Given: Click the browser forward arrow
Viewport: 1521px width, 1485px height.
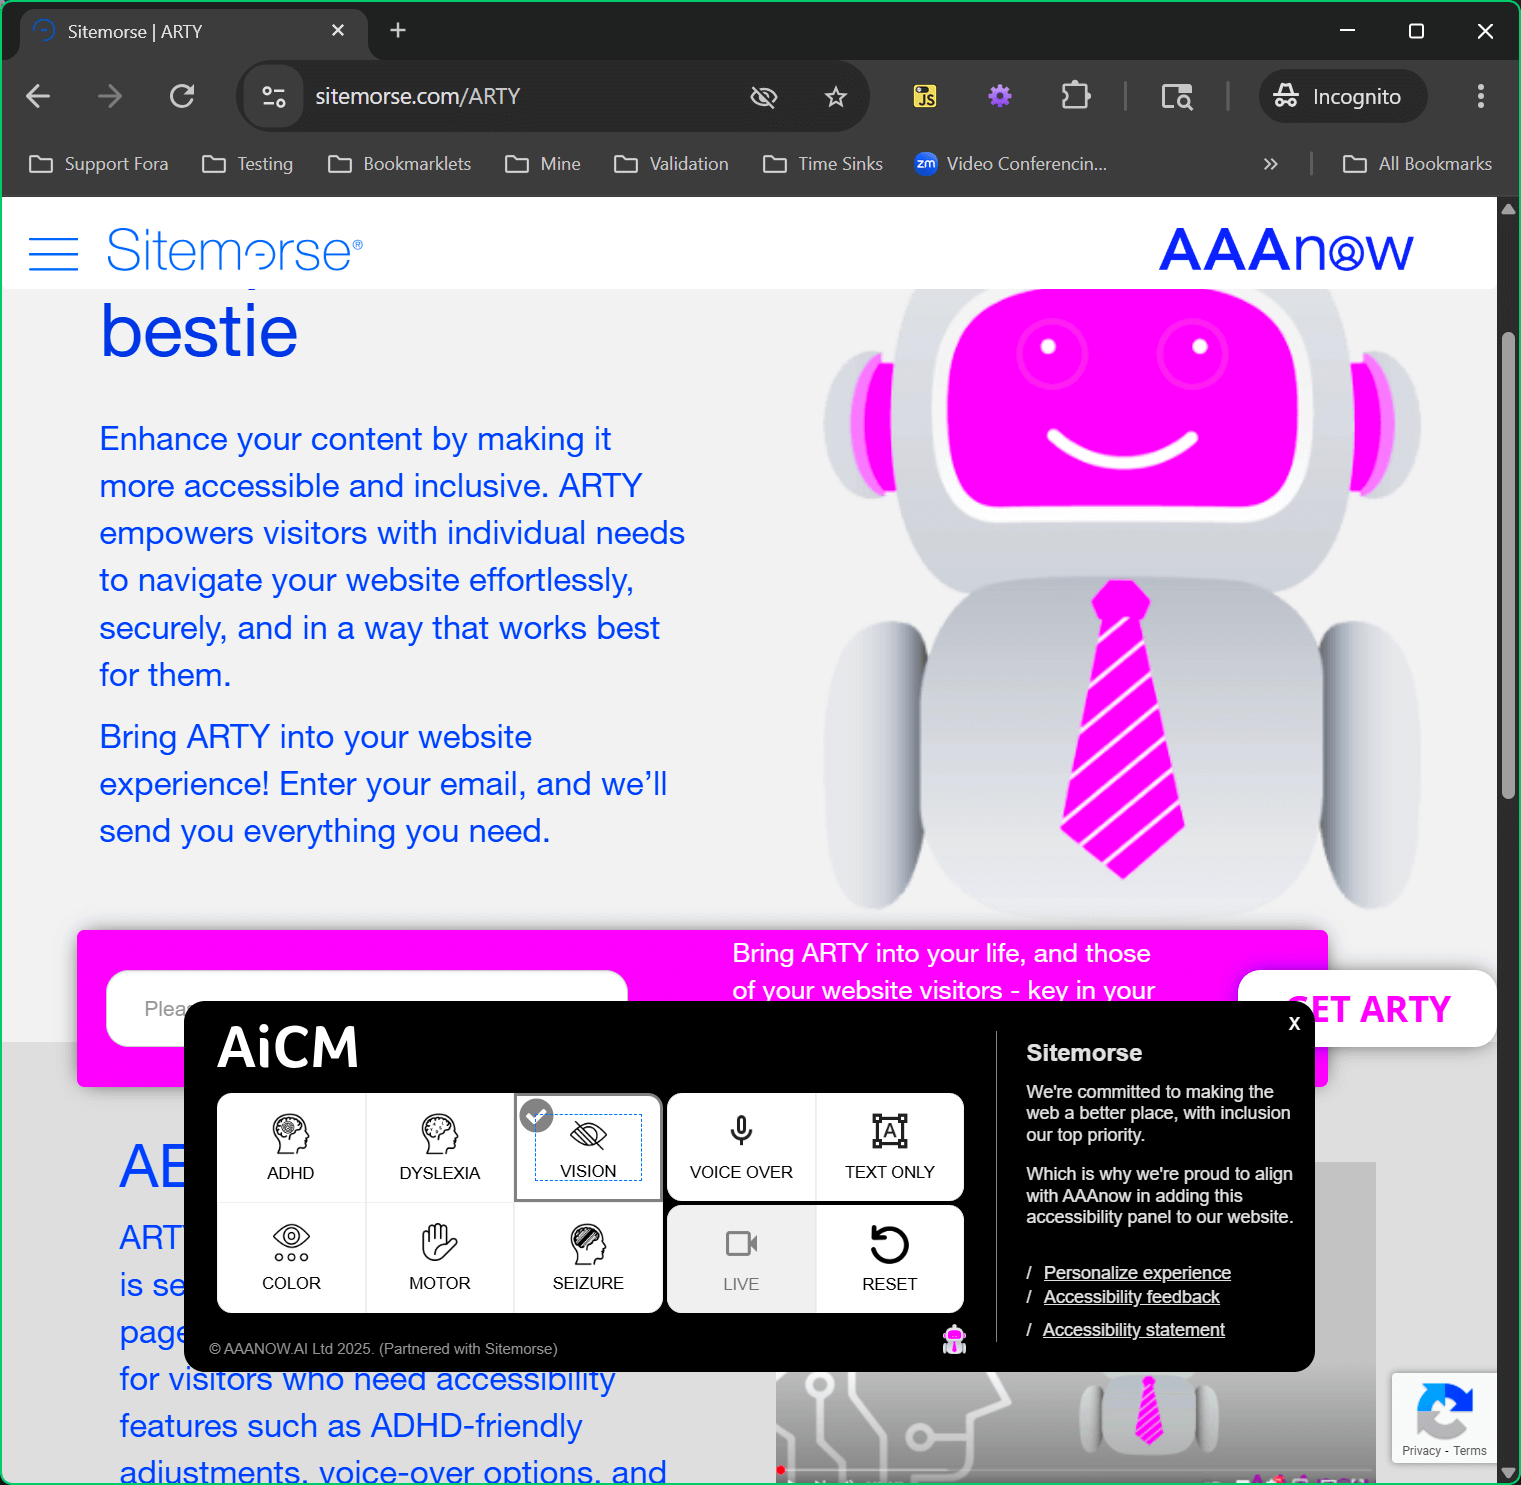Looking at the screenshot, I should pyautogui.click(x=110, y=96).
